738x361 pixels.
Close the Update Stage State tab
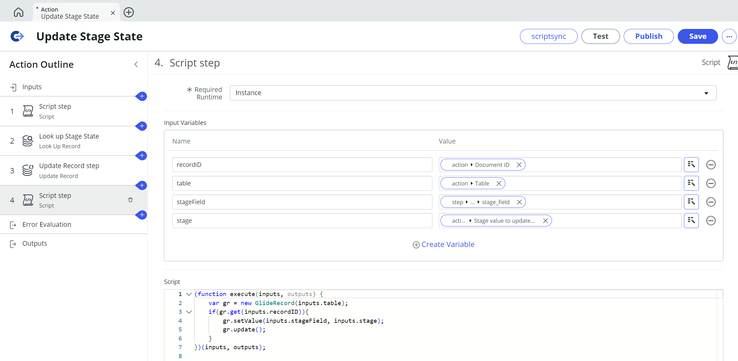click(112, 13)
